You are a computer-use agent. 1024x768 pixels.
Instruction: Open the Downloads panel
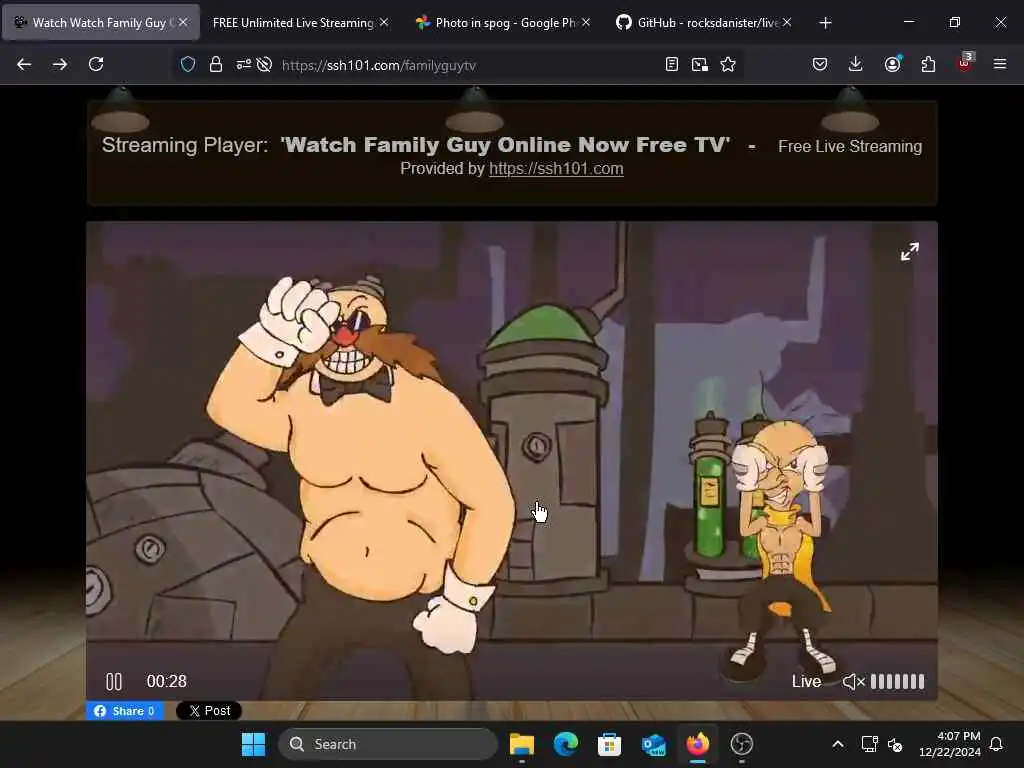(856, 64)
